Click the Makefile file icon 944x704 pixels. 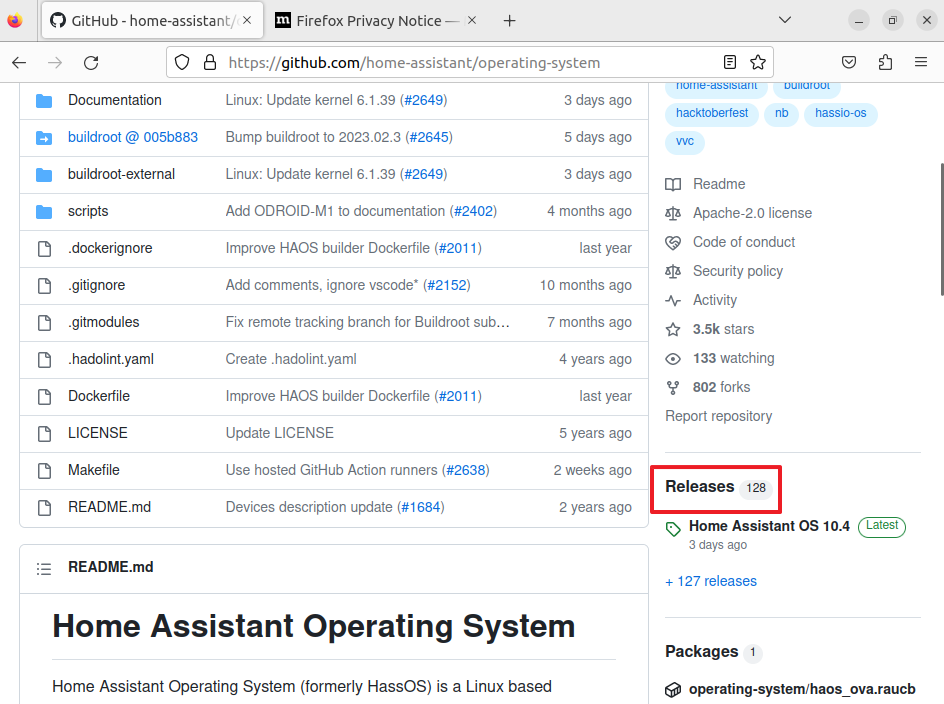45,470
